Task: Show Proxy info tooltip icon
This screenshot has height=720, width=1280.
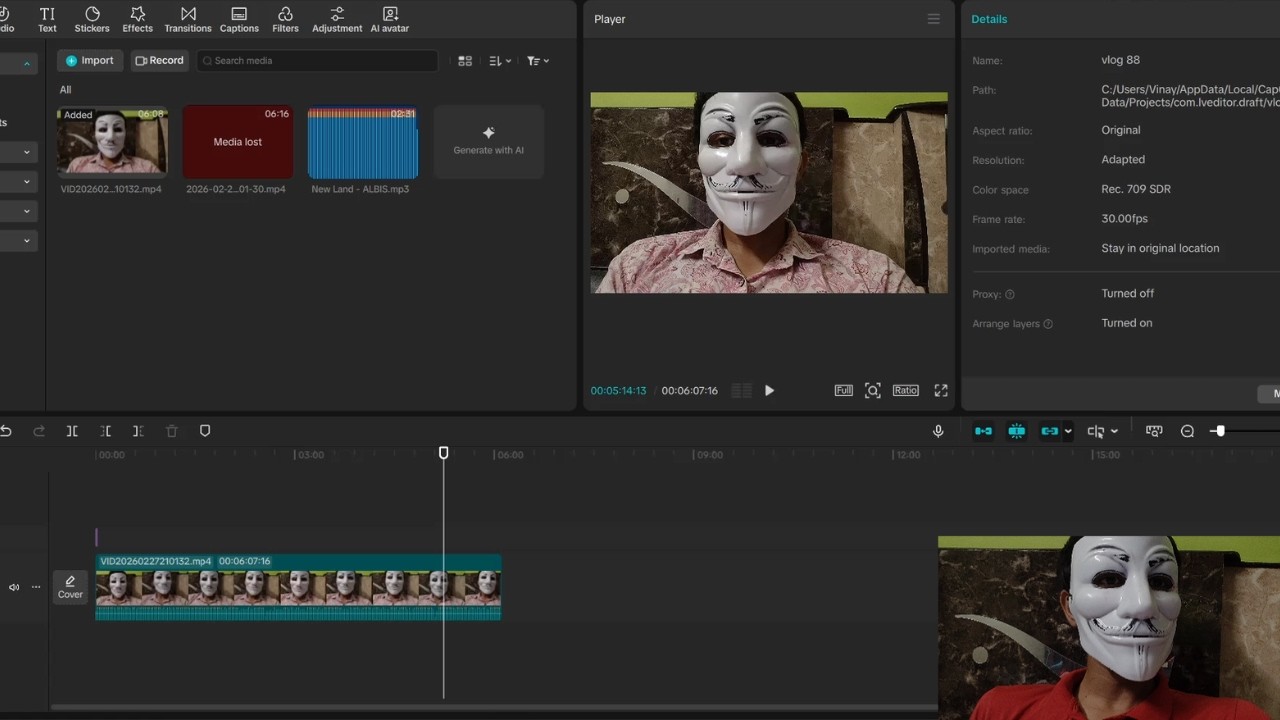Action: point(1010,295)
